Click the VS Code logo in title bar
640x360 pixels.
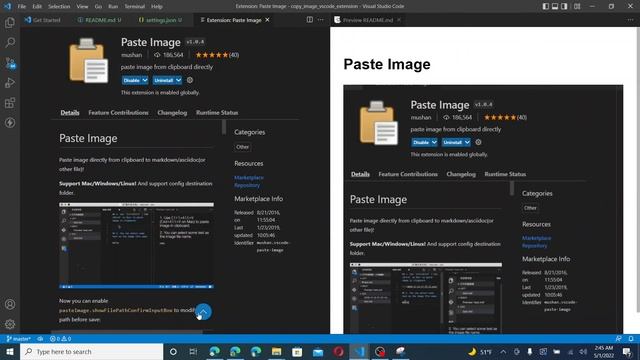pos(7,6)
